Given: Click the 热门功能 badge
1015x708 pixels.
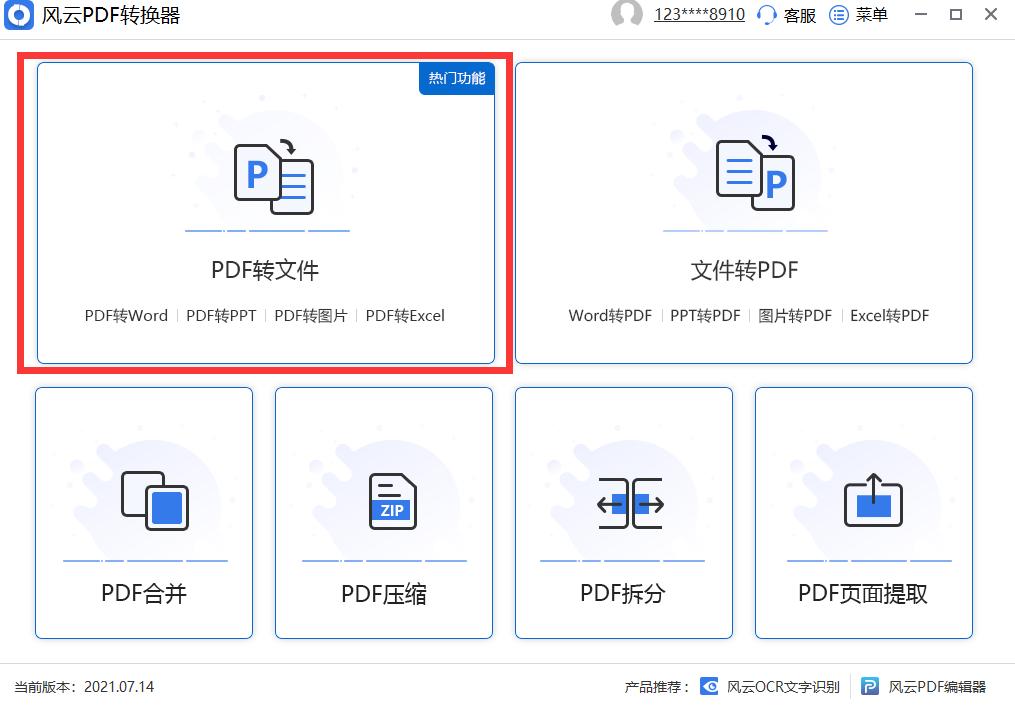Looking at the screenshot, I should tap(456, 78).
